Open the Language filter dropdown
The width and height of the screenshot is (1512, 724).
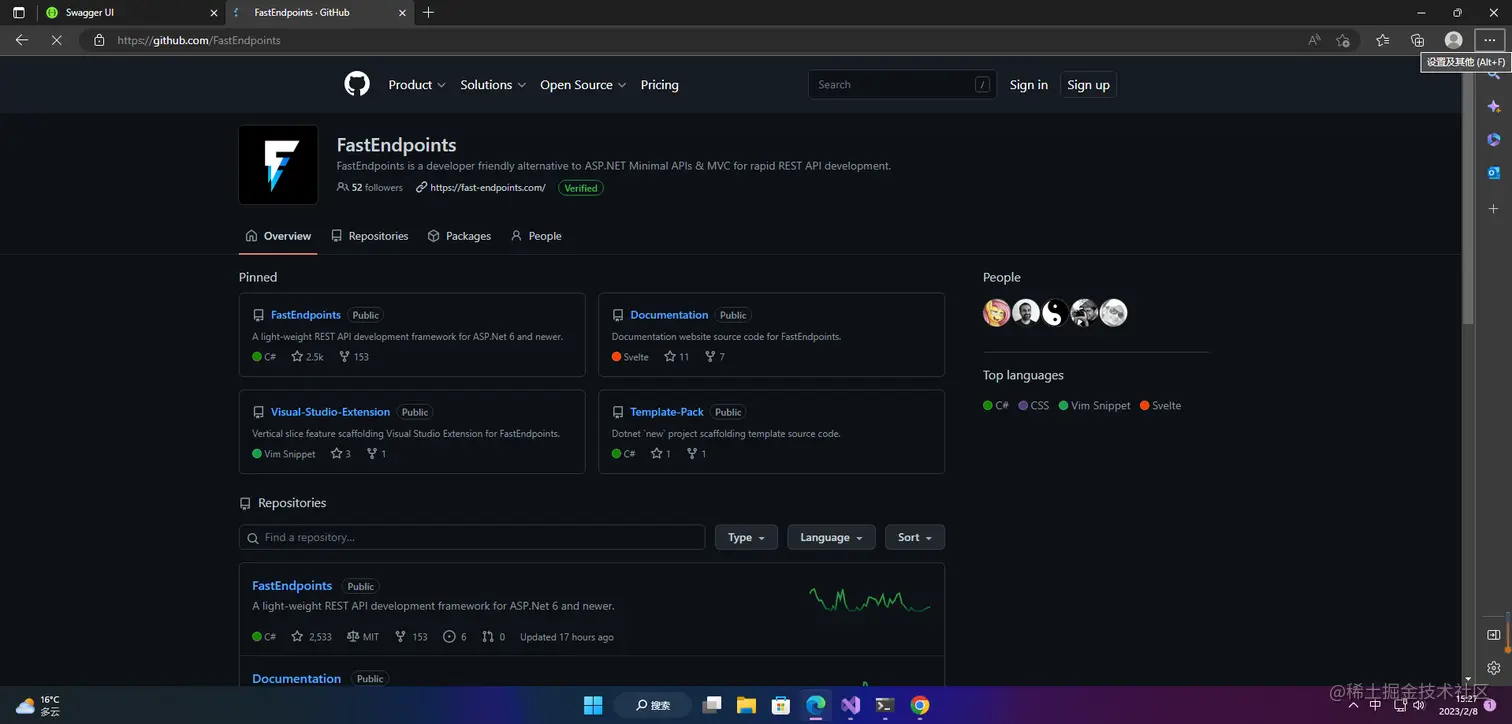(x=831, y=537)
